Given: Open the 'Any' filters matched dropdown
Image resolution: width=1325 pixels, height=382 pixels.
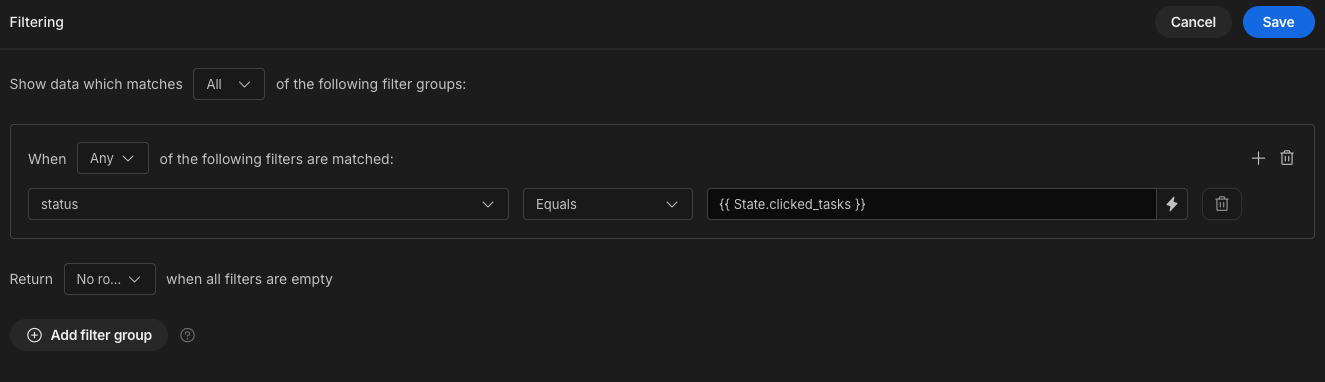Looking at the screenshot, I should click(113, 158).
